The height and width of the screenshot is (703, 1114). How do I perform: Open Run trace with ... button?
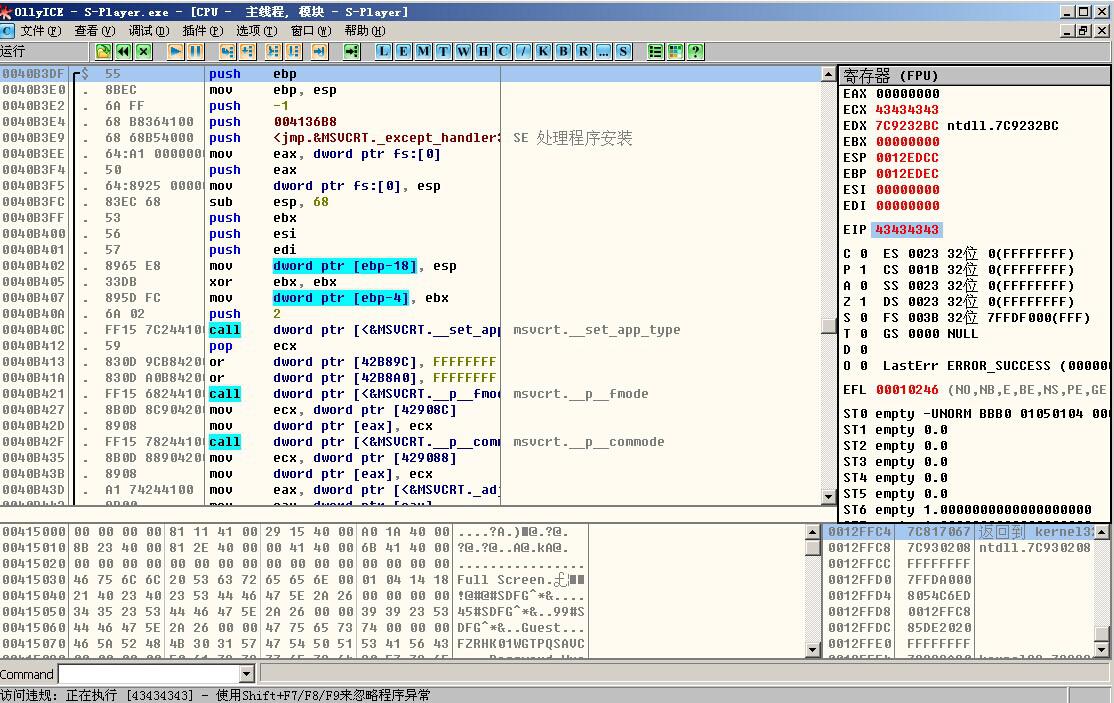click(x=602, y=51)
